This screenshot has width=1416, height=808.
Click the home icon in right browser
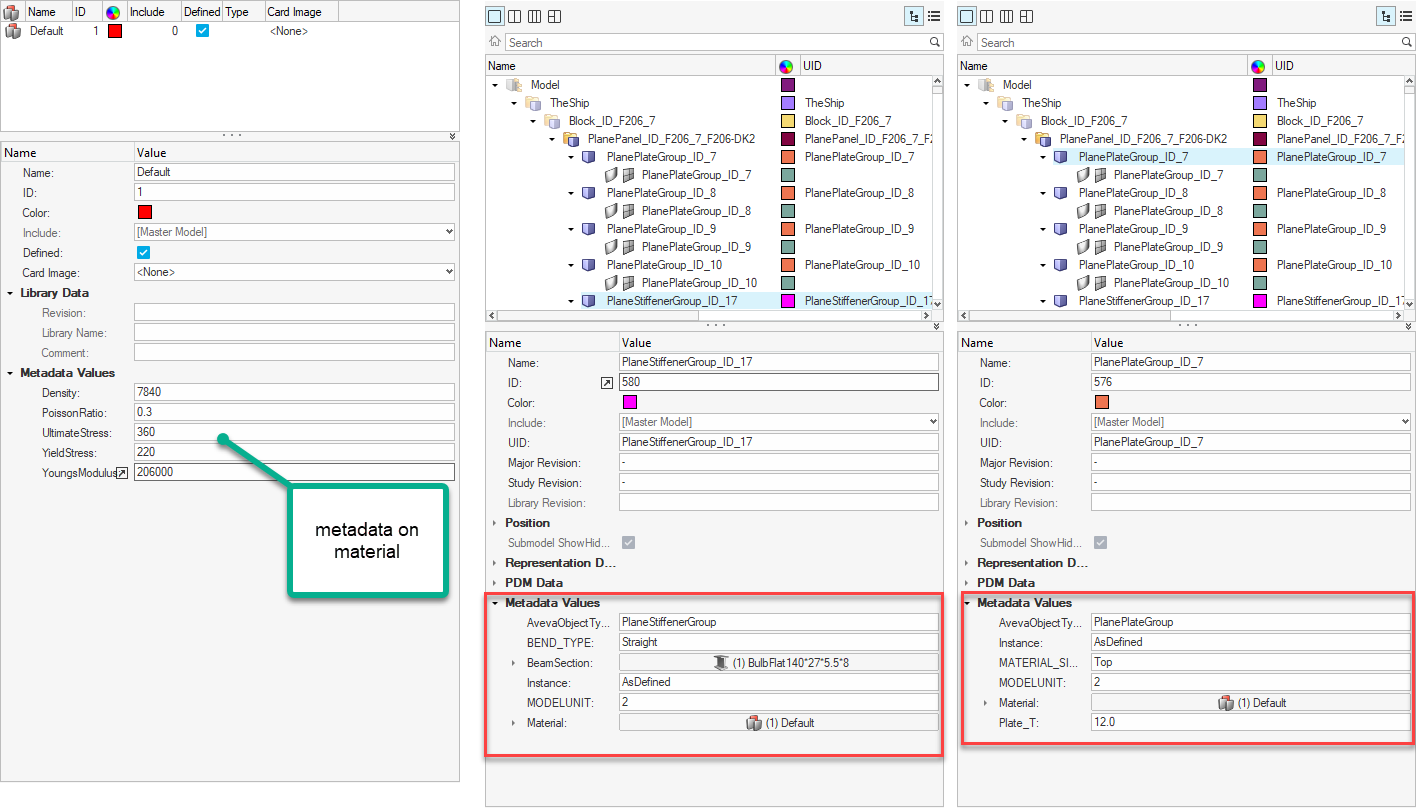(x=967, y=42)
